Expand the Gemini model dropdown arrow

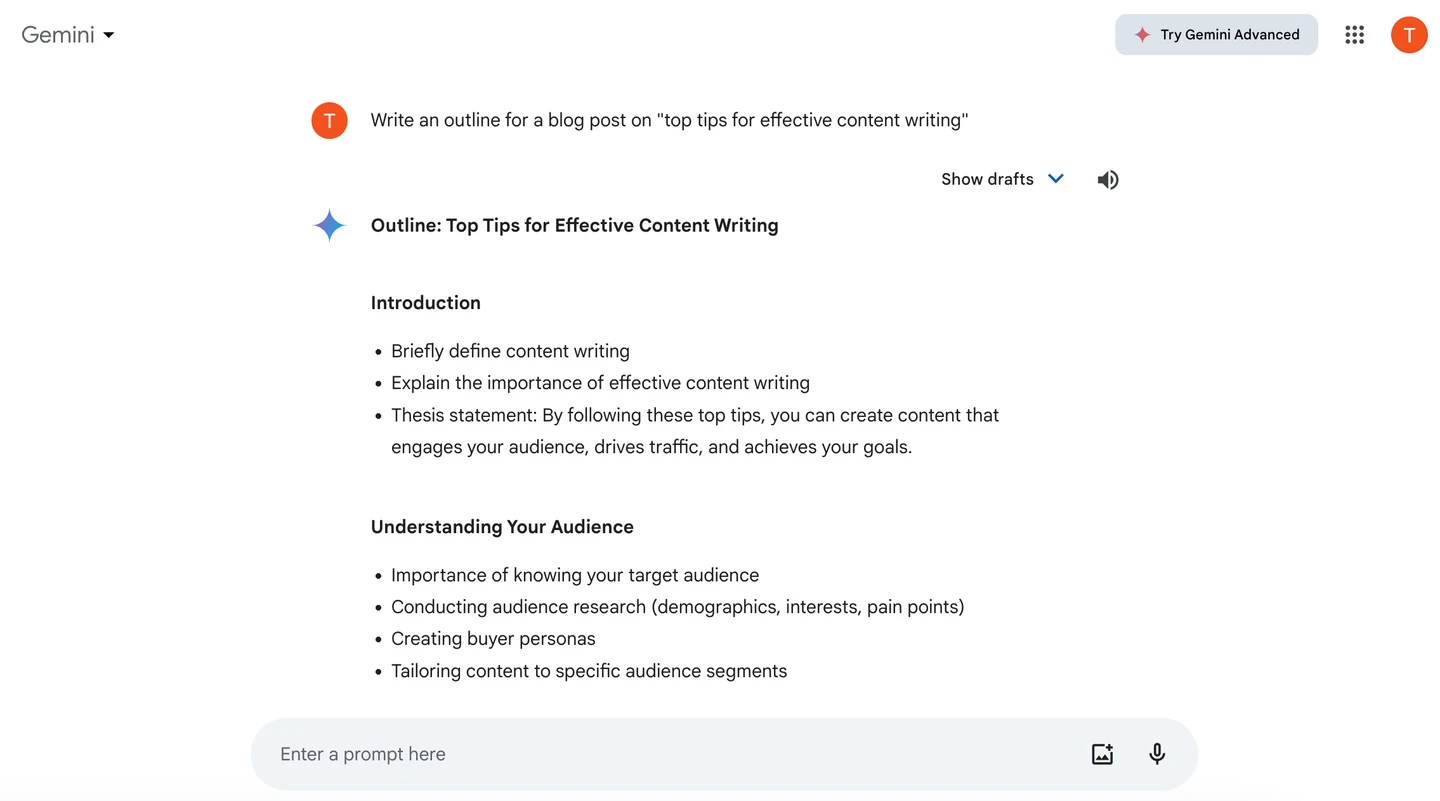pyautogui.click(x=109, y=35)
